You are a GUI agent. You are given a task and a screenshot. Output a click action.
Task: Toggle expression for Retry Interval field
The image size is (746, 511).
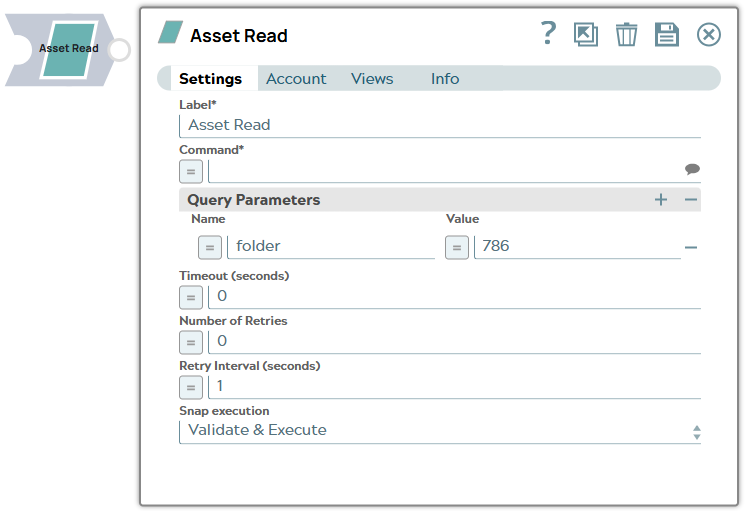(191, 387)
